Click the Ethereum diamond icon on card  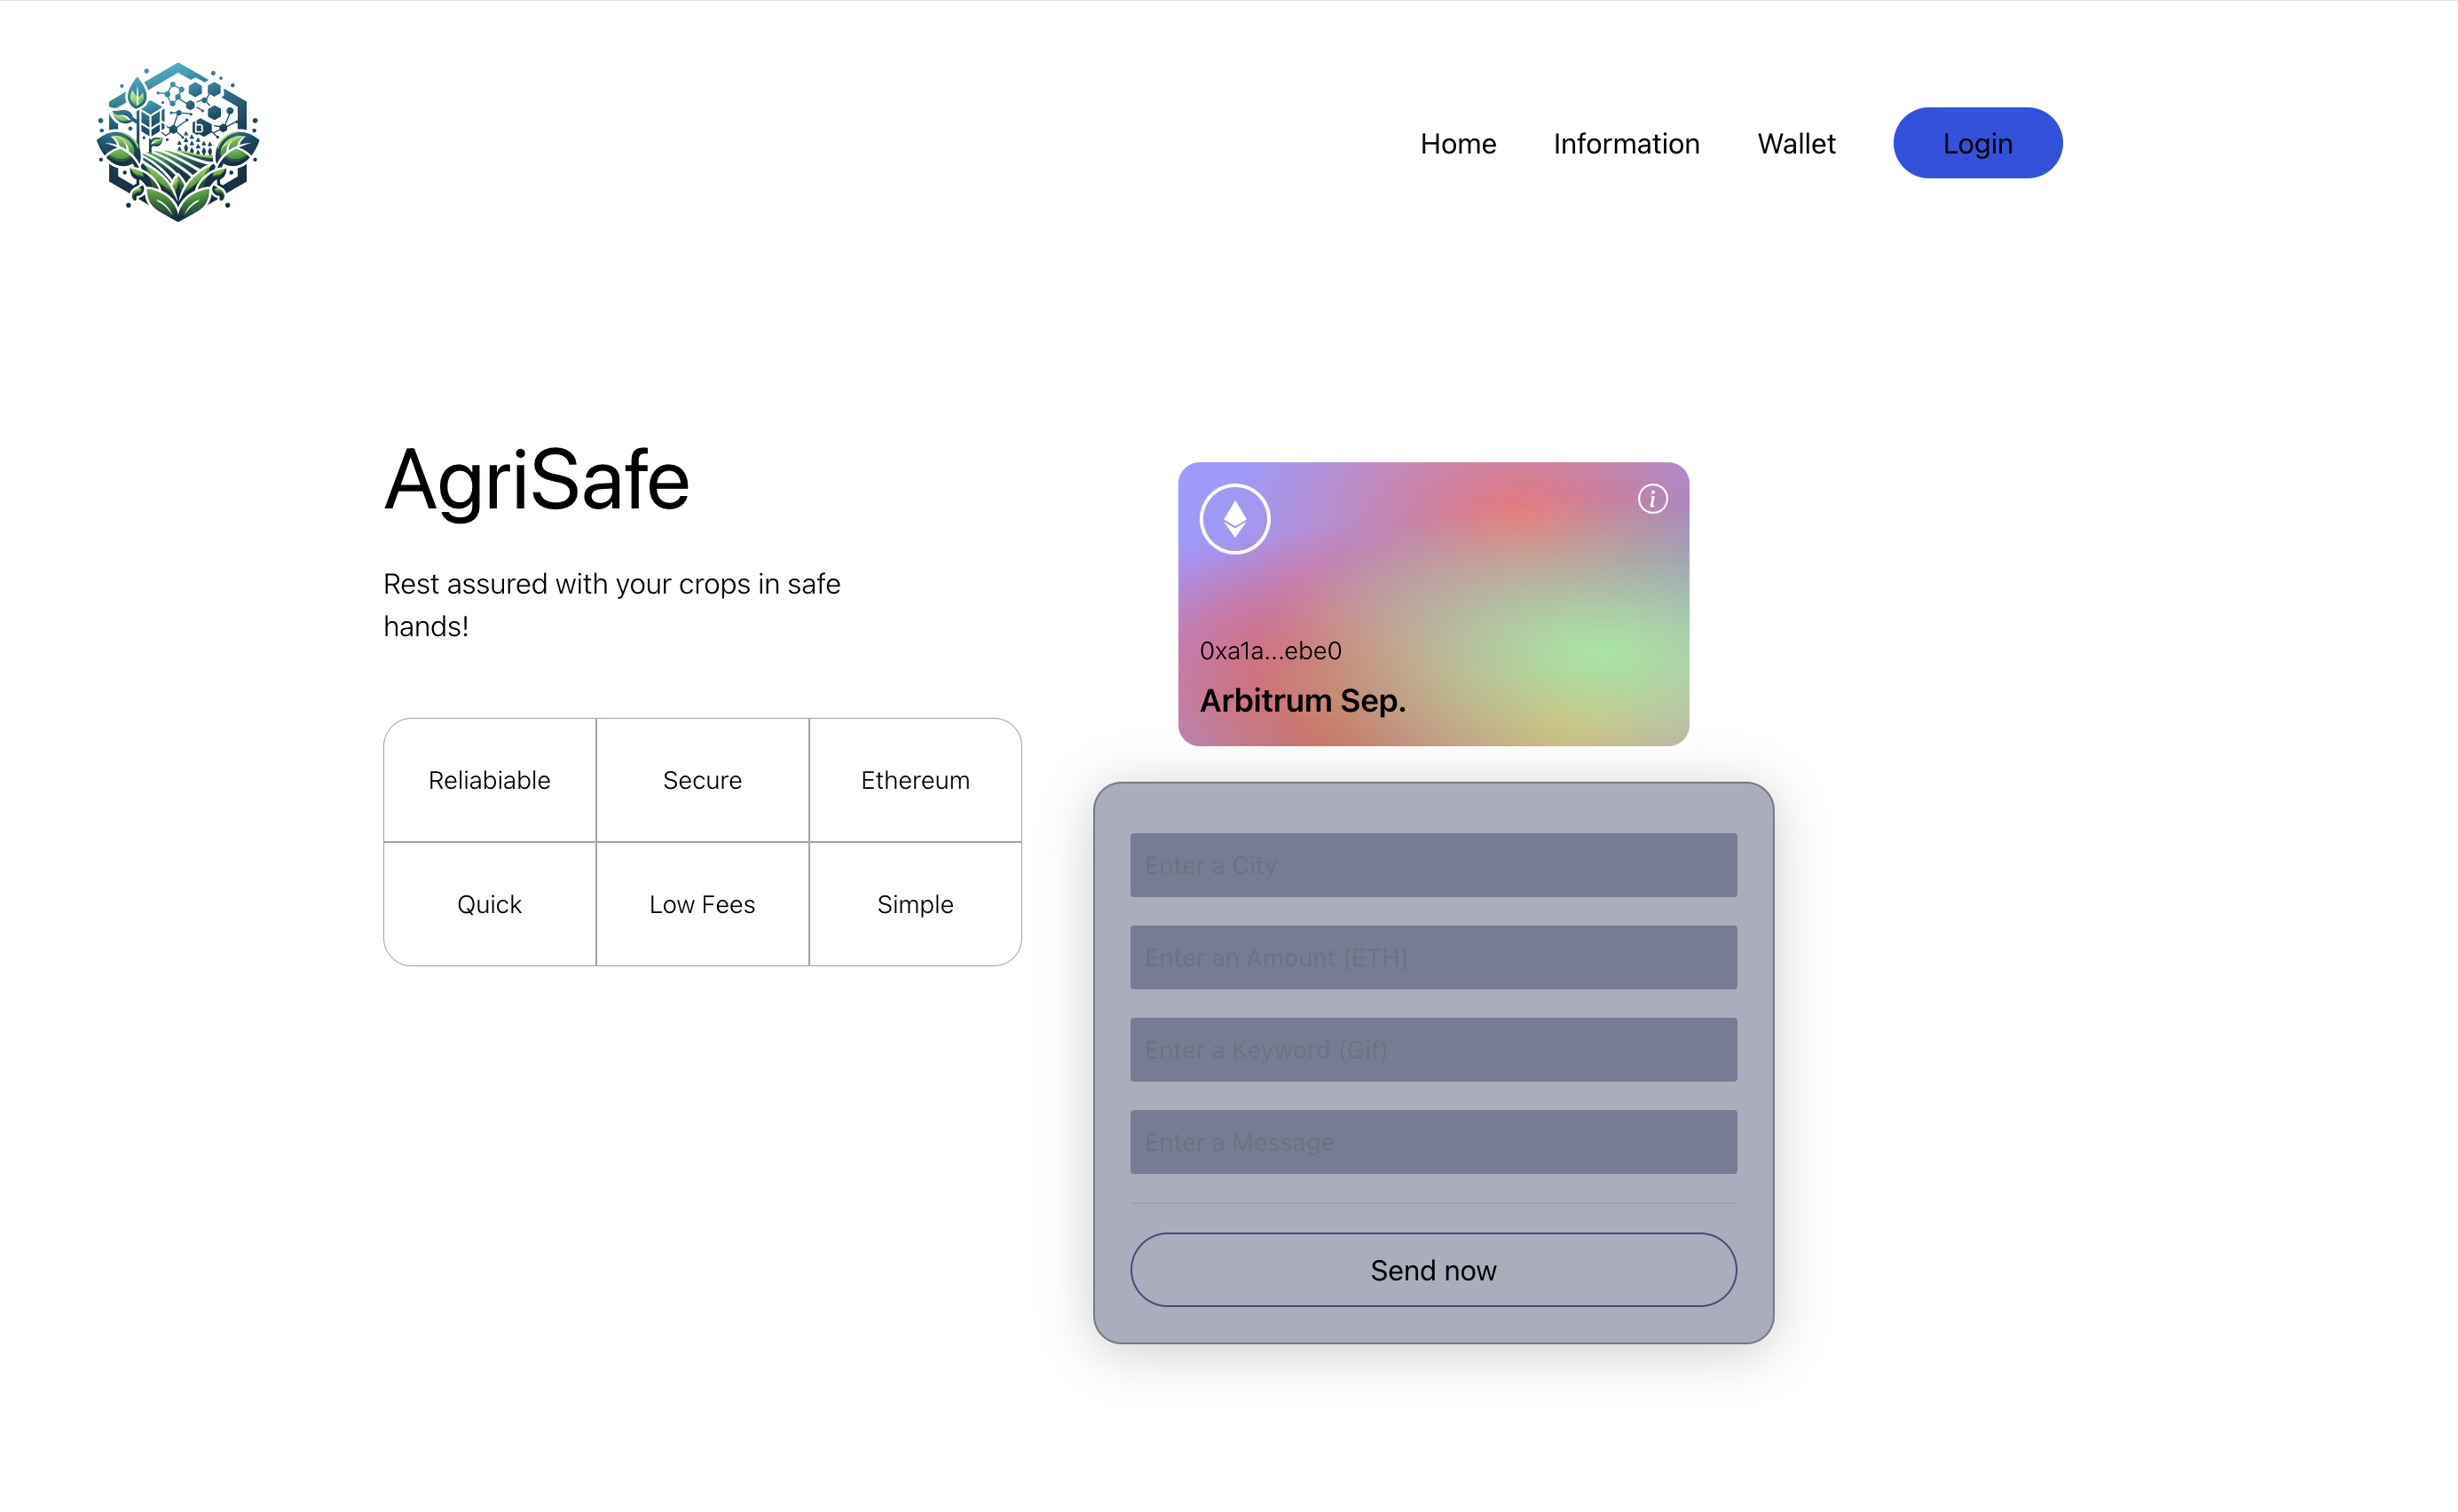pos(1235,519)
